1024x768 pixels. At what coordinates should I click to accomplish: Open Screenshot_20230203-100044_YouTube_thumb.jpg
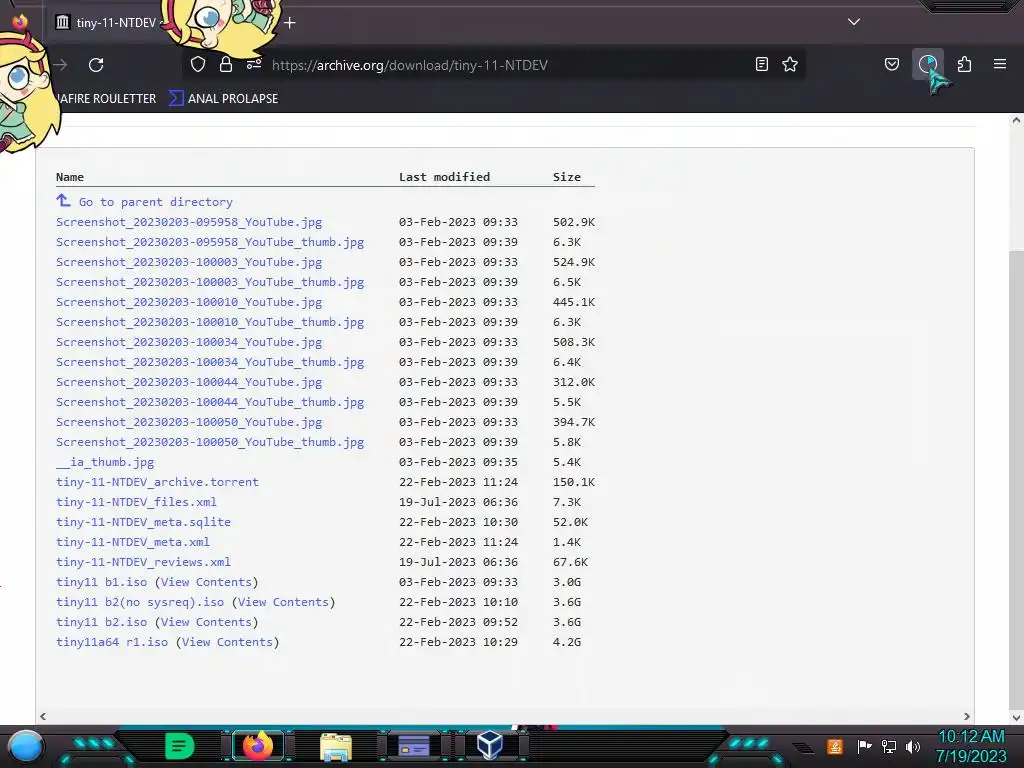tap(210, 402)
